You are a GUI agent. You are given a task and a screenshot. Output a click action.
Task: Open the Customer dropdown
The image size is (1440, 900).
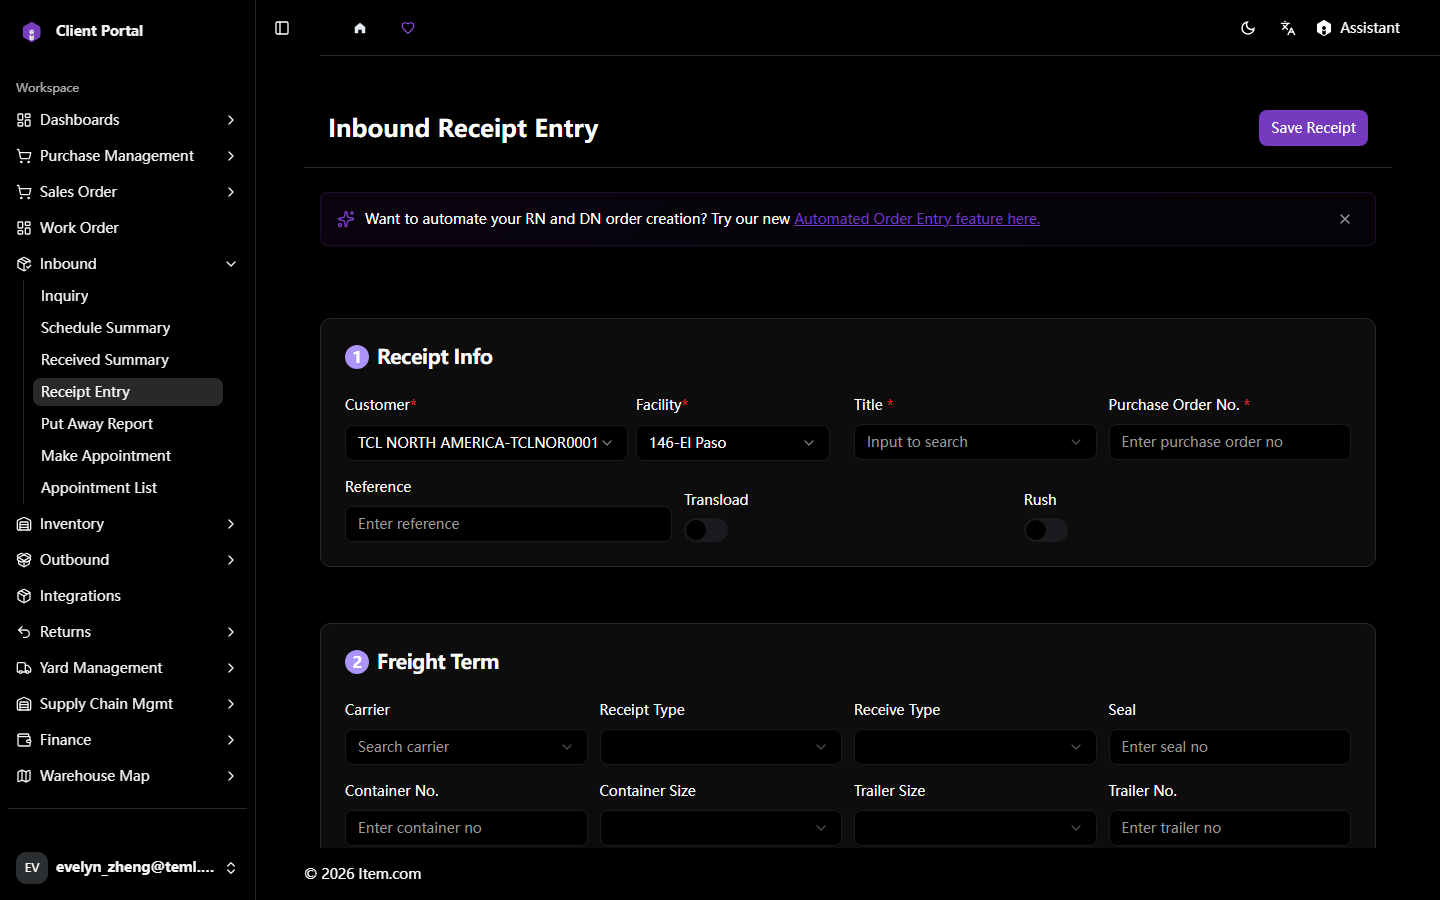(486, 443)
